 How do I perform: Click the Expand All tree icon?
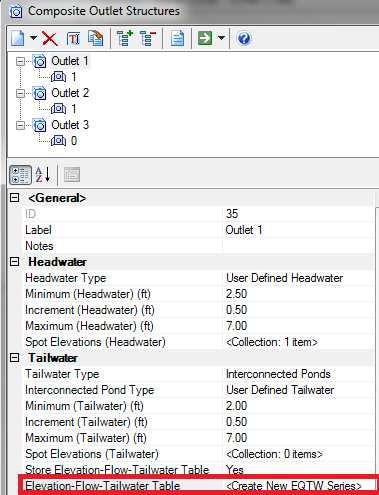coord(125,38)
